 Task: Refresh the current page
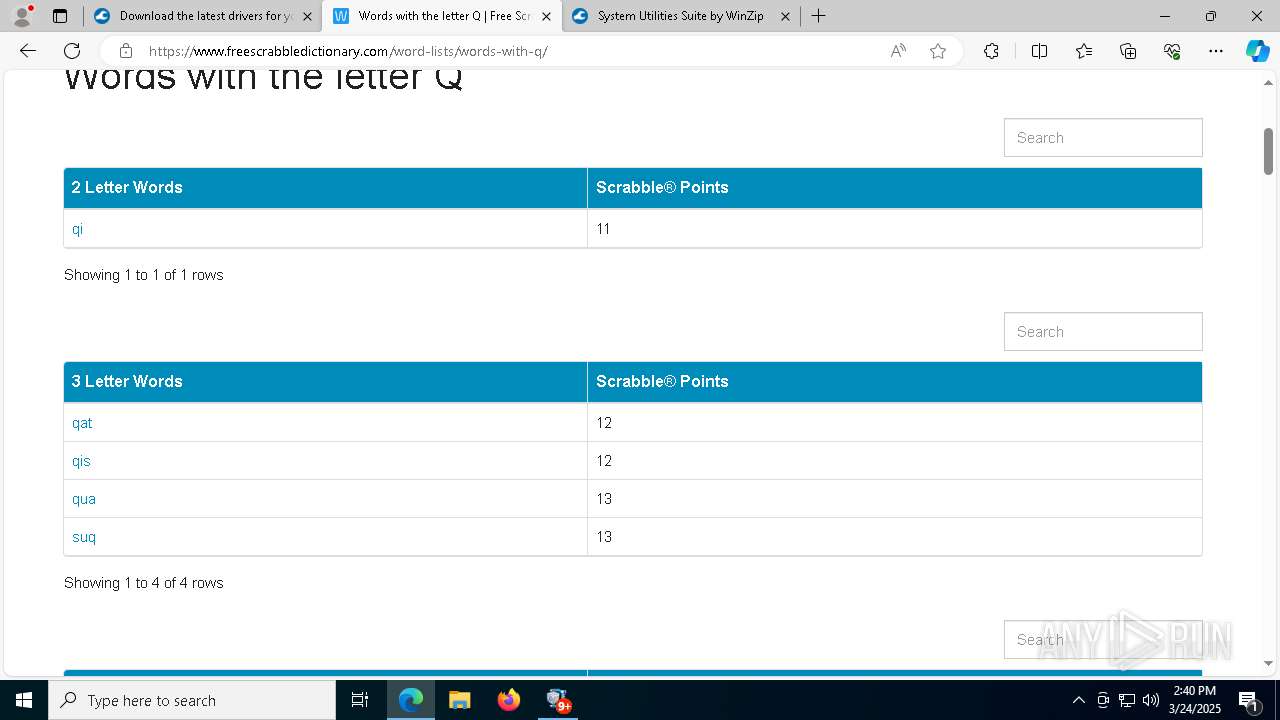pos(72,51)
